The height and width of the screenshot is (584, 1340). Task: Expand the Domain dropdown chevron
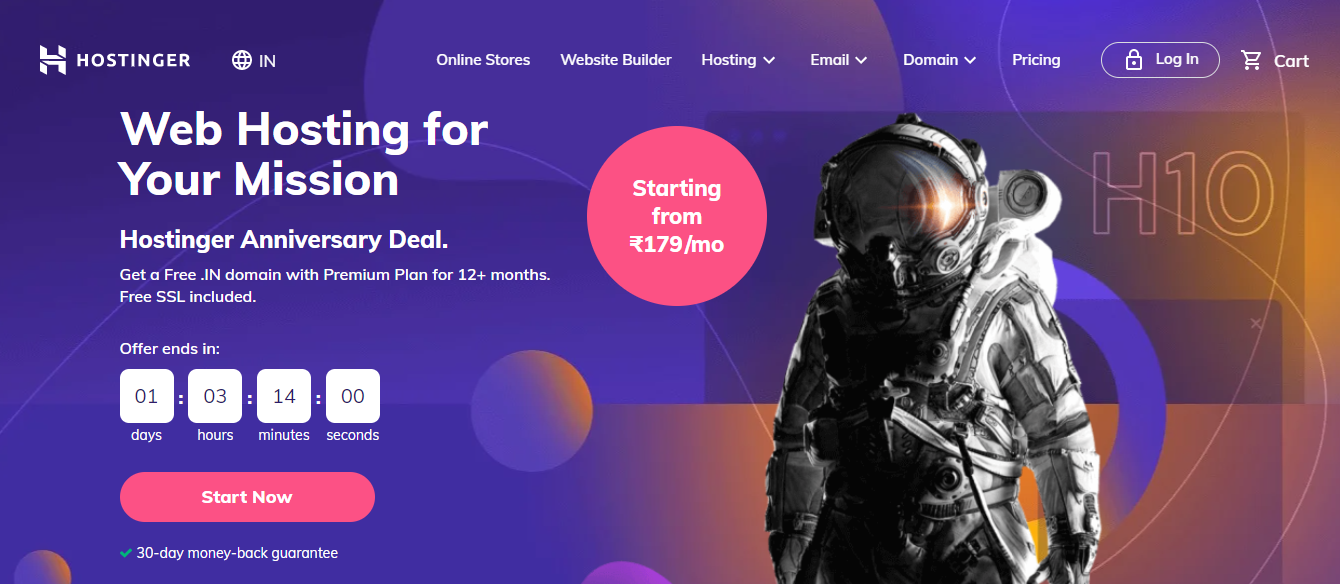point(970,61)
